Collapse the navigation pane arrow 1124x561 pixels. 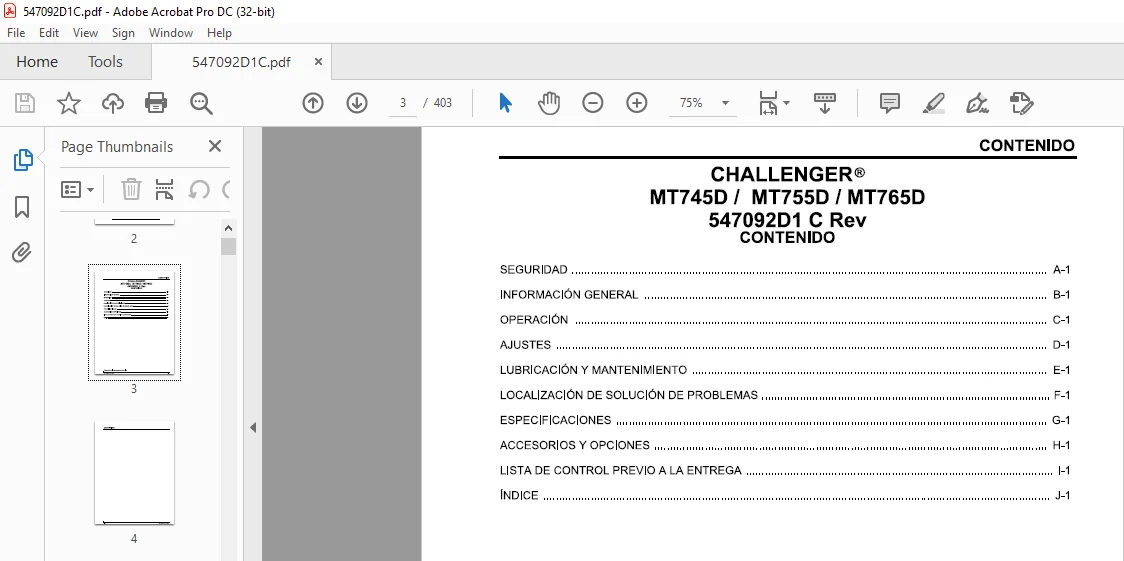[252, 428]
